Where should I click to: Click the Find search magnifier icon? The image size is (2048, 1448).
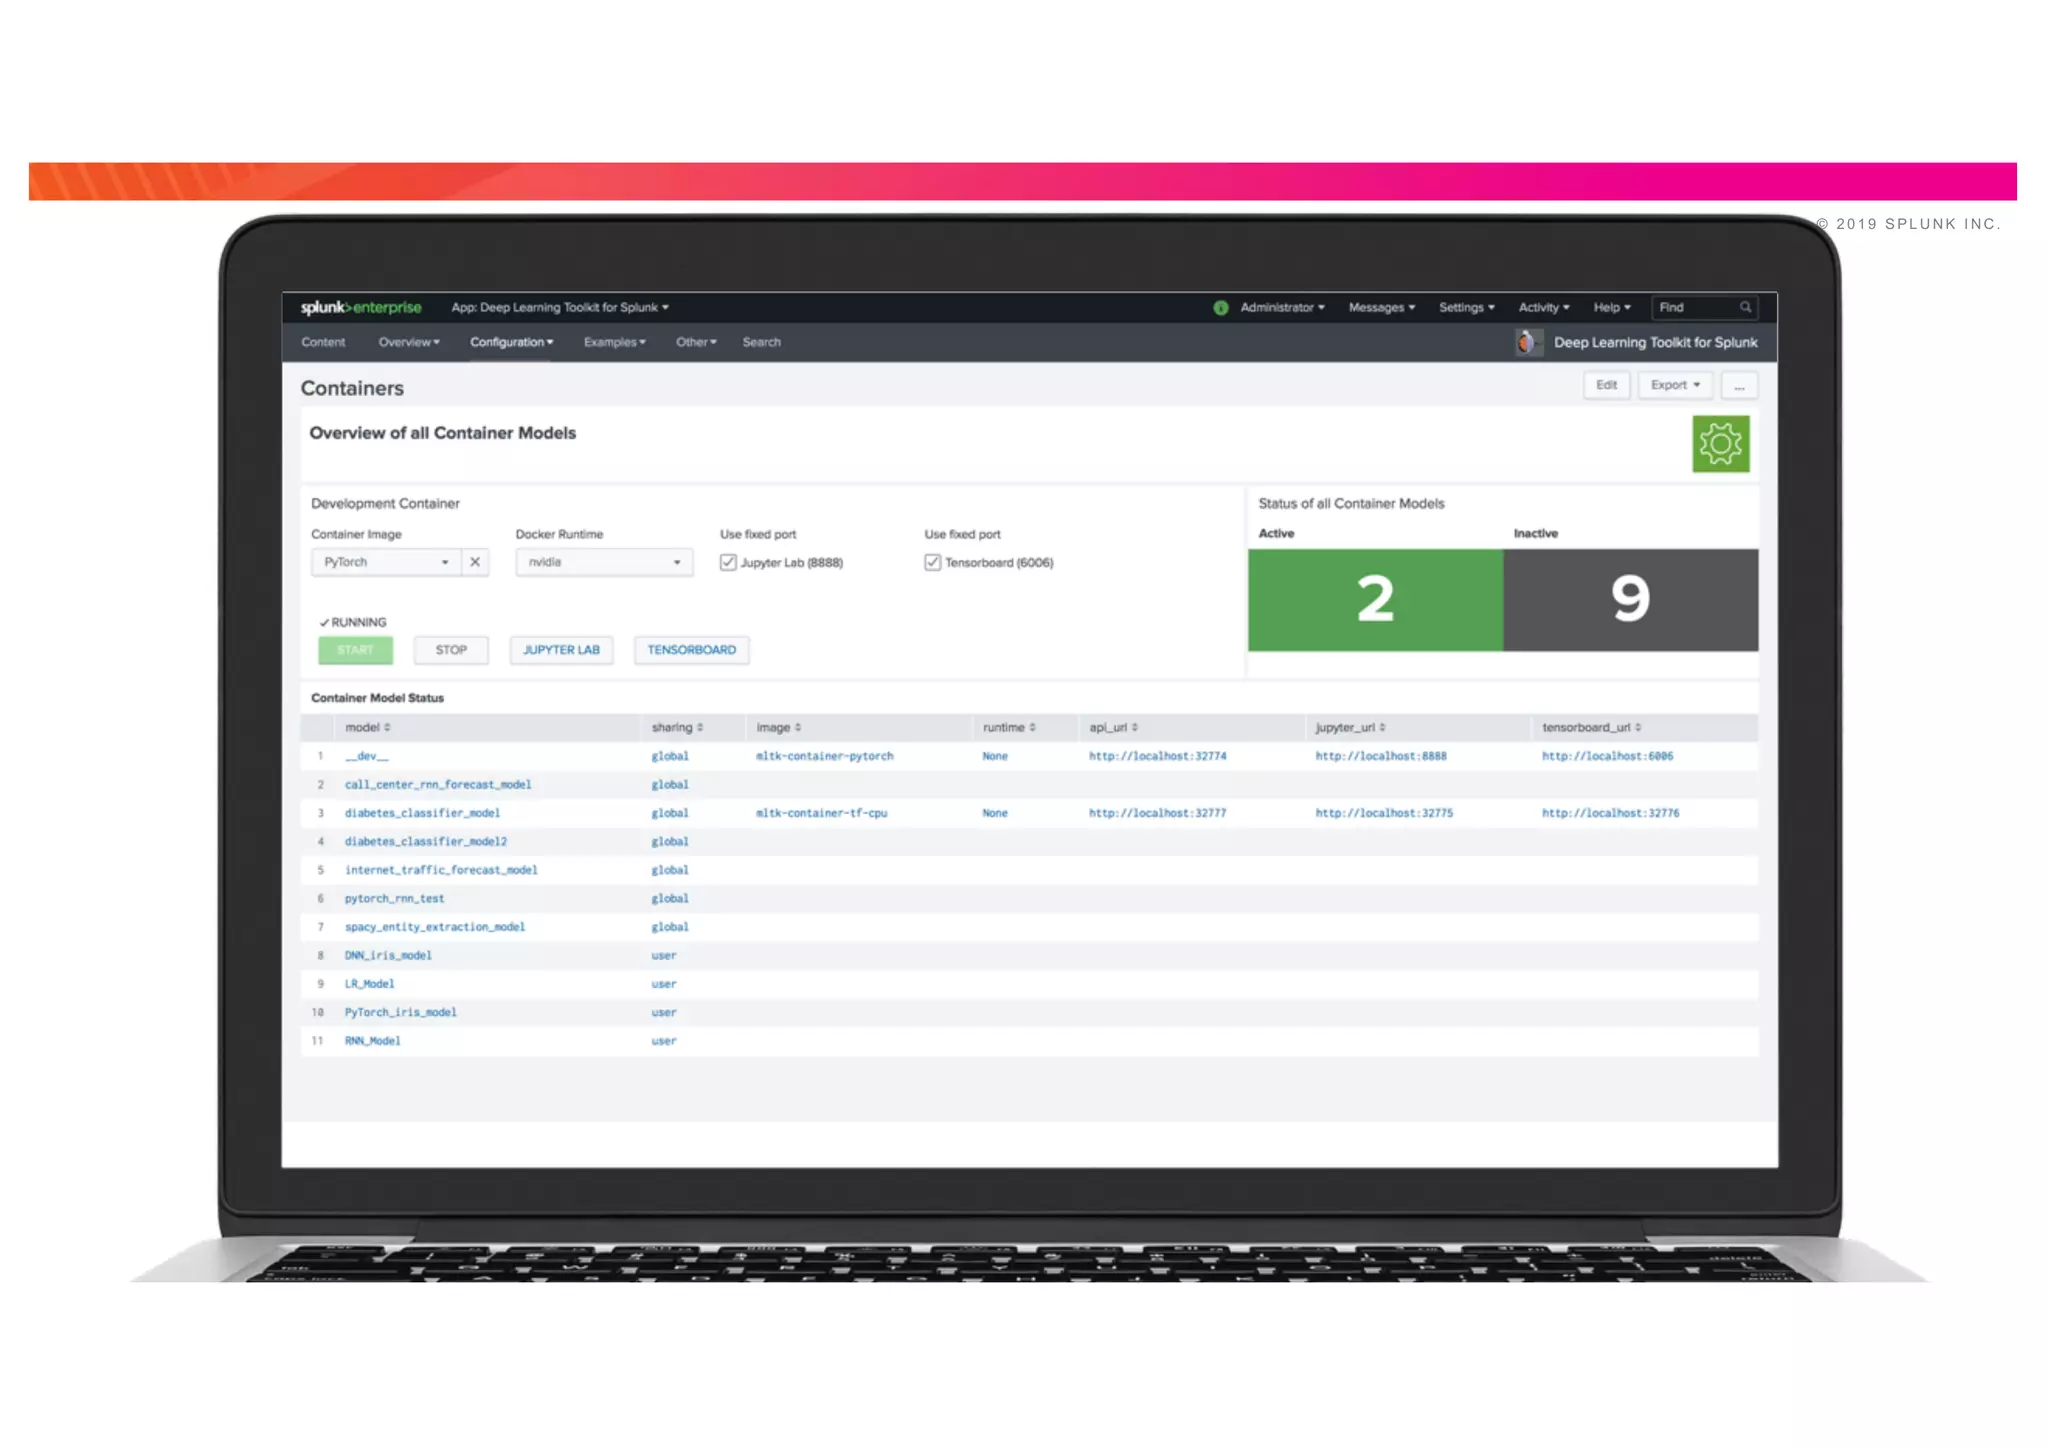point(1745,308)
